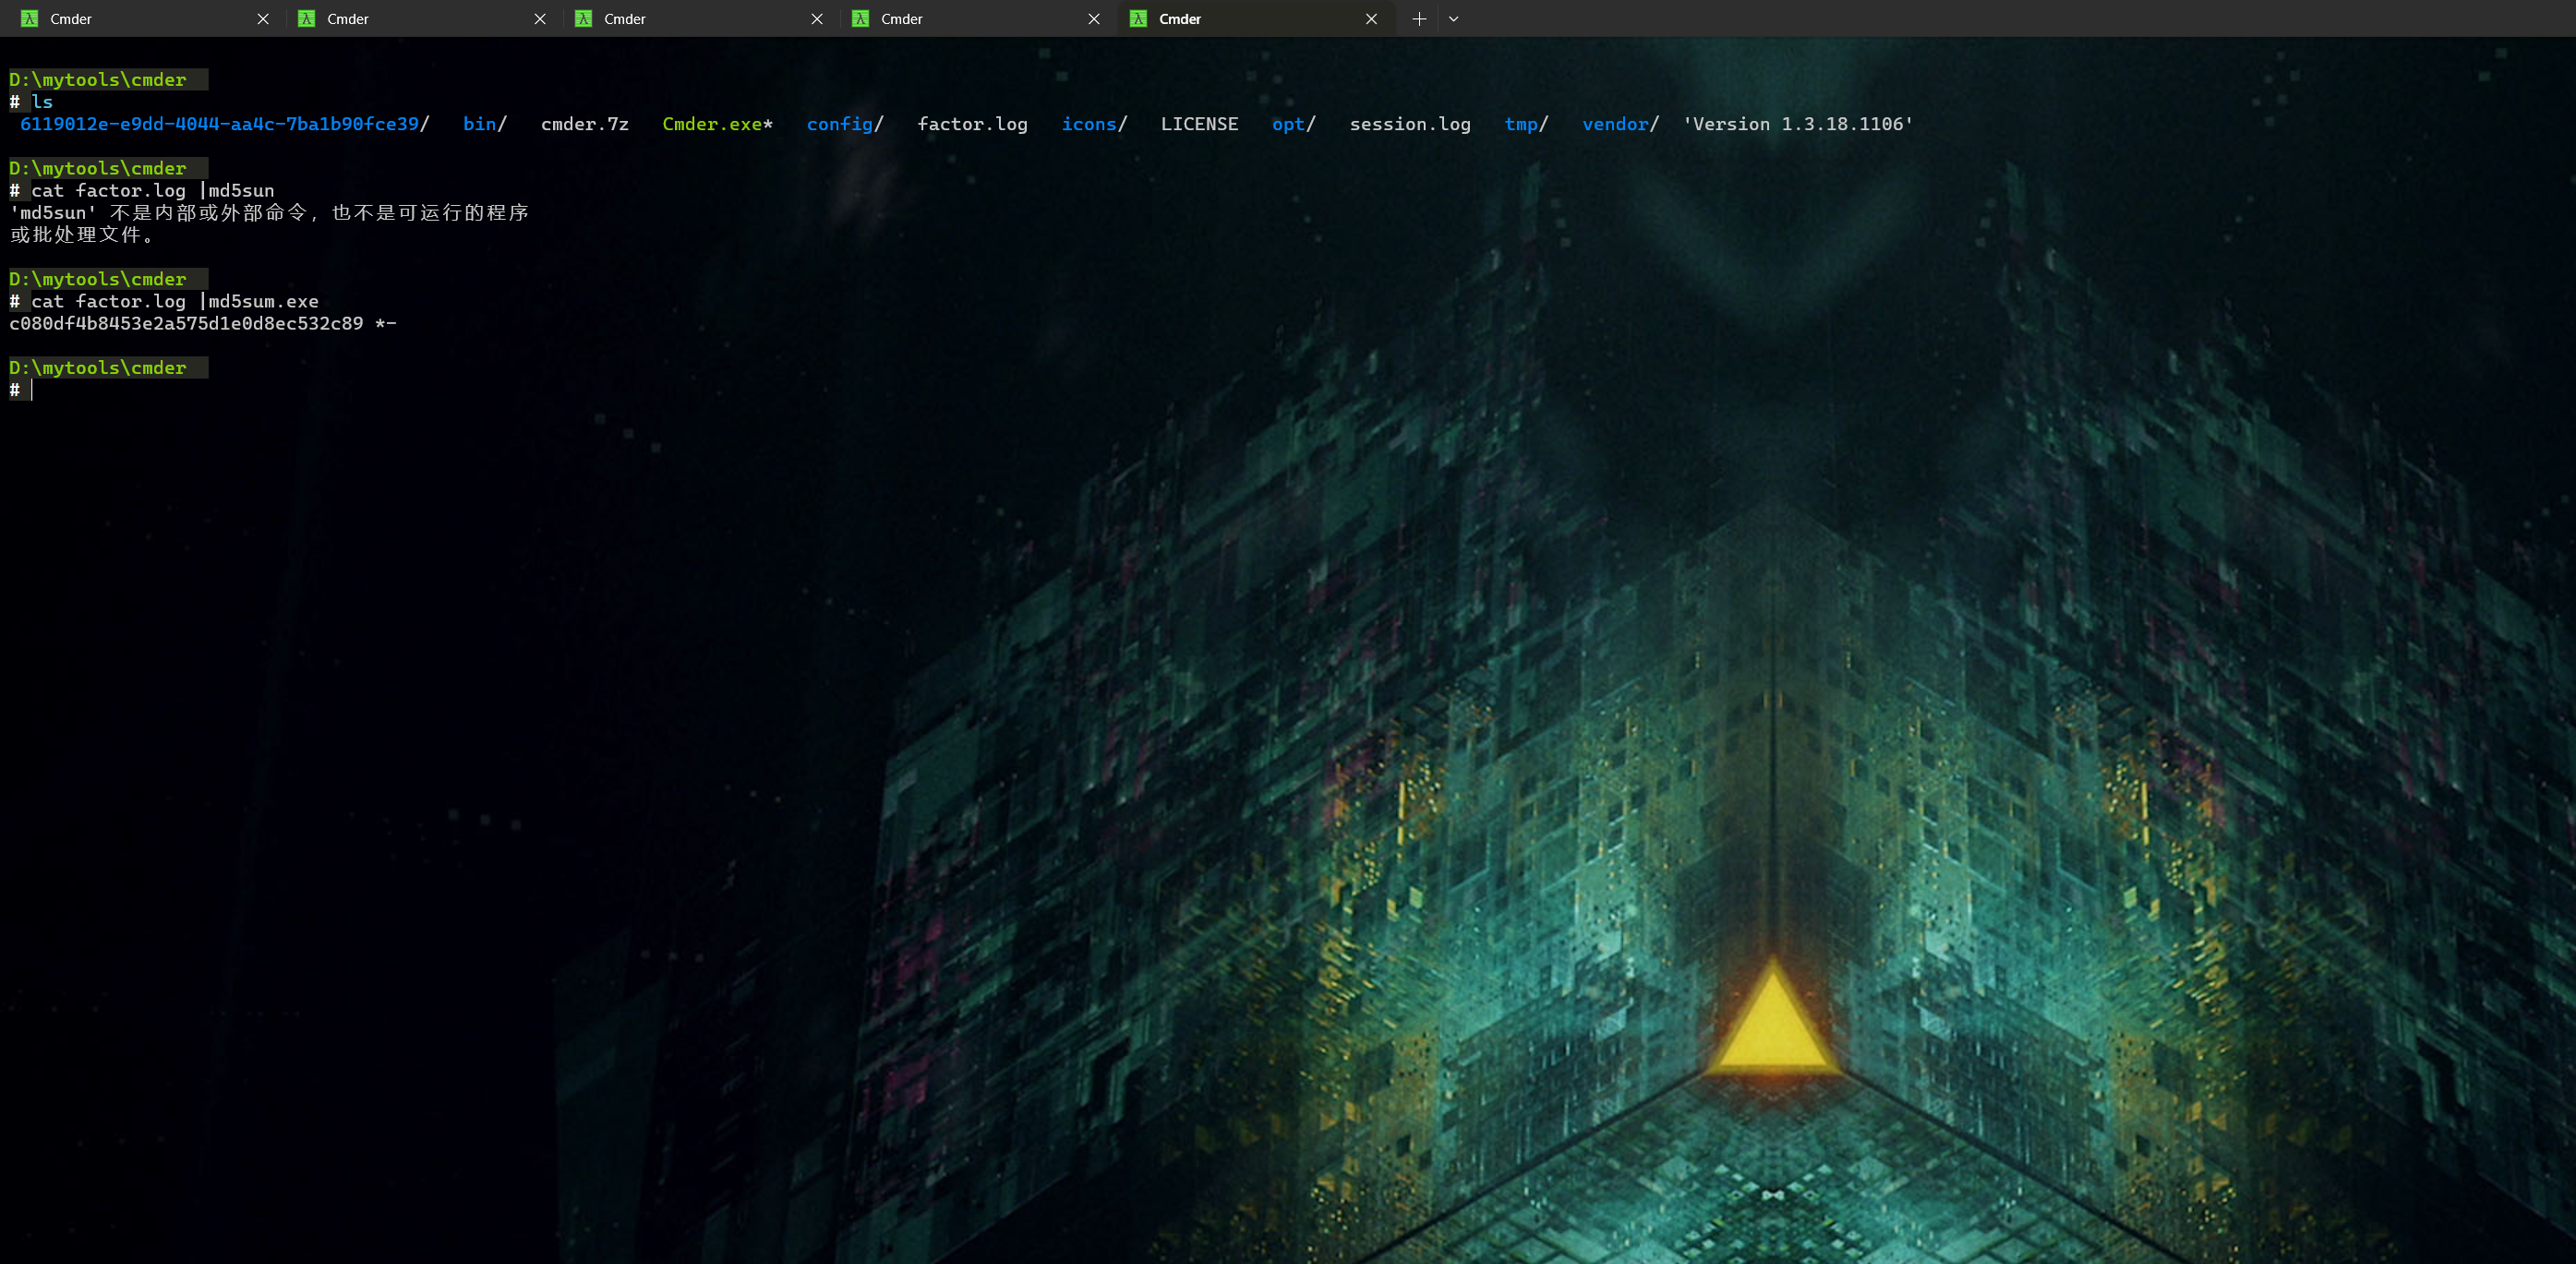Close the fourth Cmder tab
Viewport: 2576px width, 1264px height.
click(x=1094, y=19)
